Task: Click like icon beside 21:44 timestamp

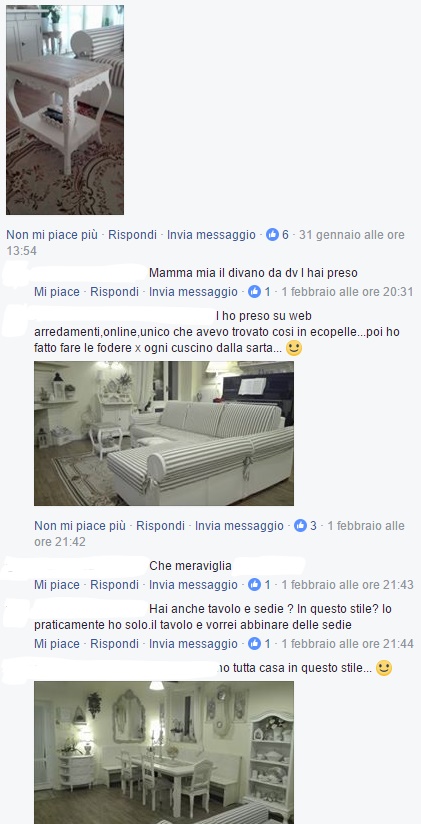Action: (254, 643)
